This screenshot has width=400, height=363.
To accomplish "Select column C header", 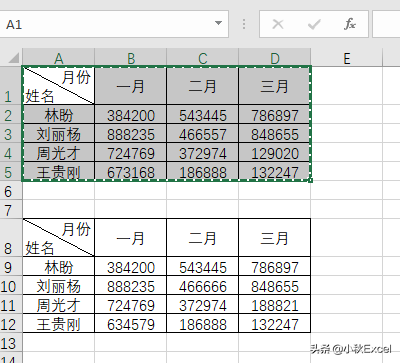I will coord(203,58).
